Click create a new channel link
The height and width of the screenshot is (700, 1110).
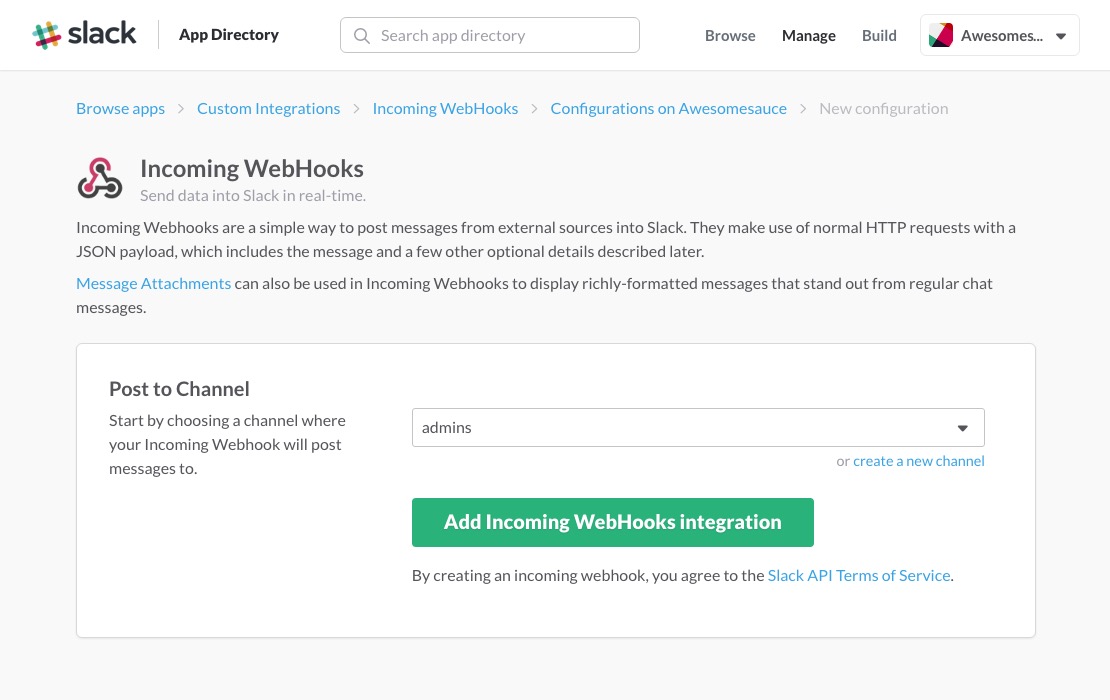pyautogui.click(x=918, y=461)
